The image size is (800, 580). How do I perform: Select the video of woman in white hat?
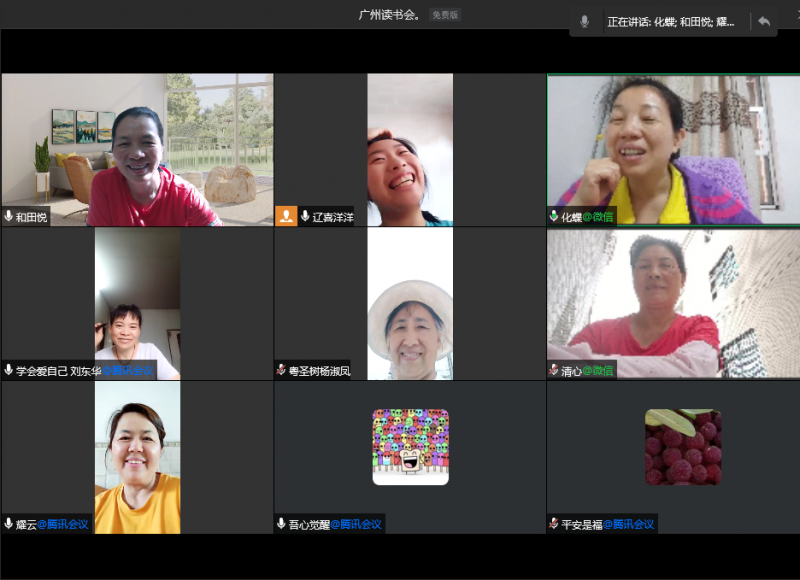pyautogui.click(x=410, y=303)
